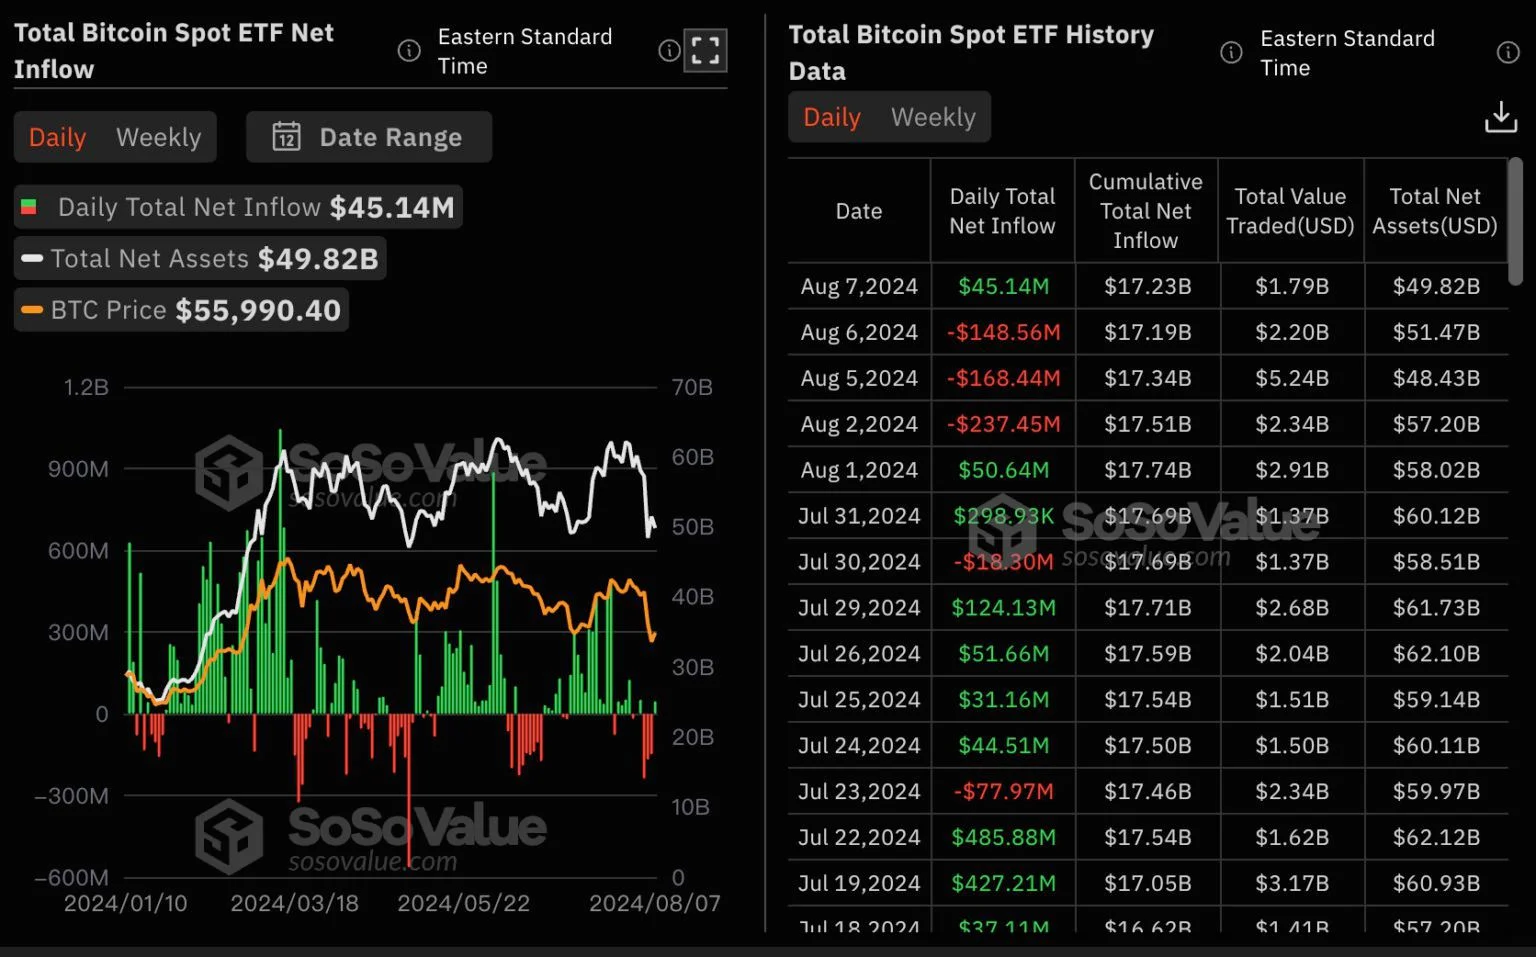The width and height of the screenshot is (1536, 957).
Task: Select the Aug 7,2024 table row
Action: 1148,286
